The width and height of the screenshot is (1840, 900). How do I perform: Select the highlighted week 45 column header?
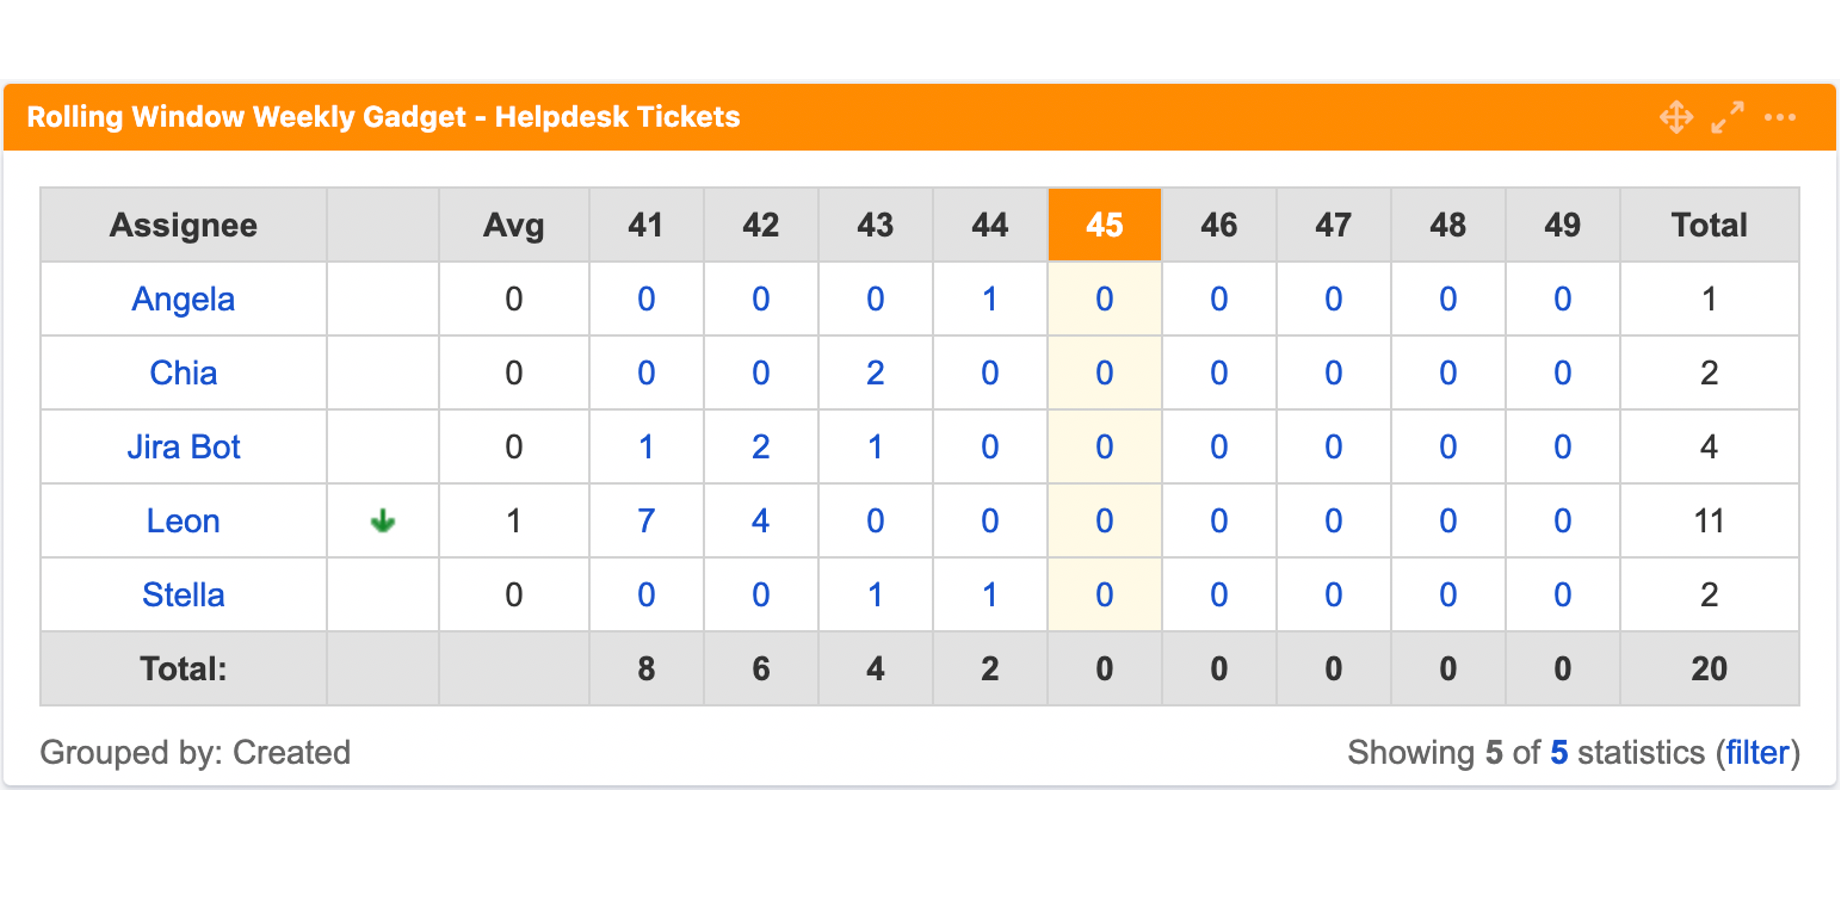(x=1104, y=225)
